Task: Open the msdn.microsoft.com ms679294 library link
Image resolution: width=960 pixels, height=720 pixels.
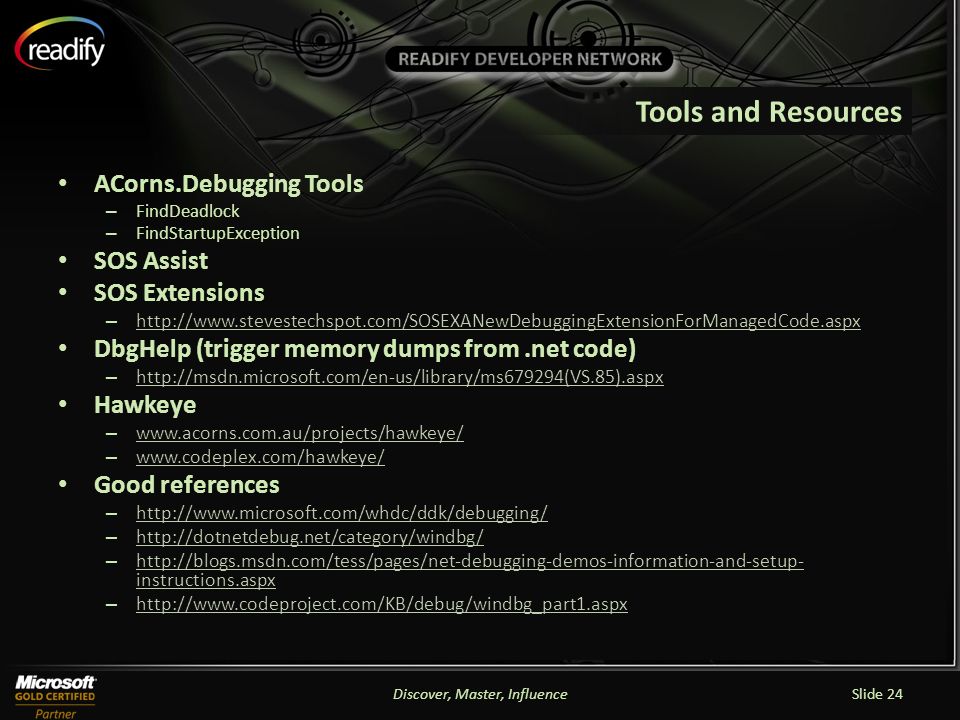Action: [x=400, y=377]
